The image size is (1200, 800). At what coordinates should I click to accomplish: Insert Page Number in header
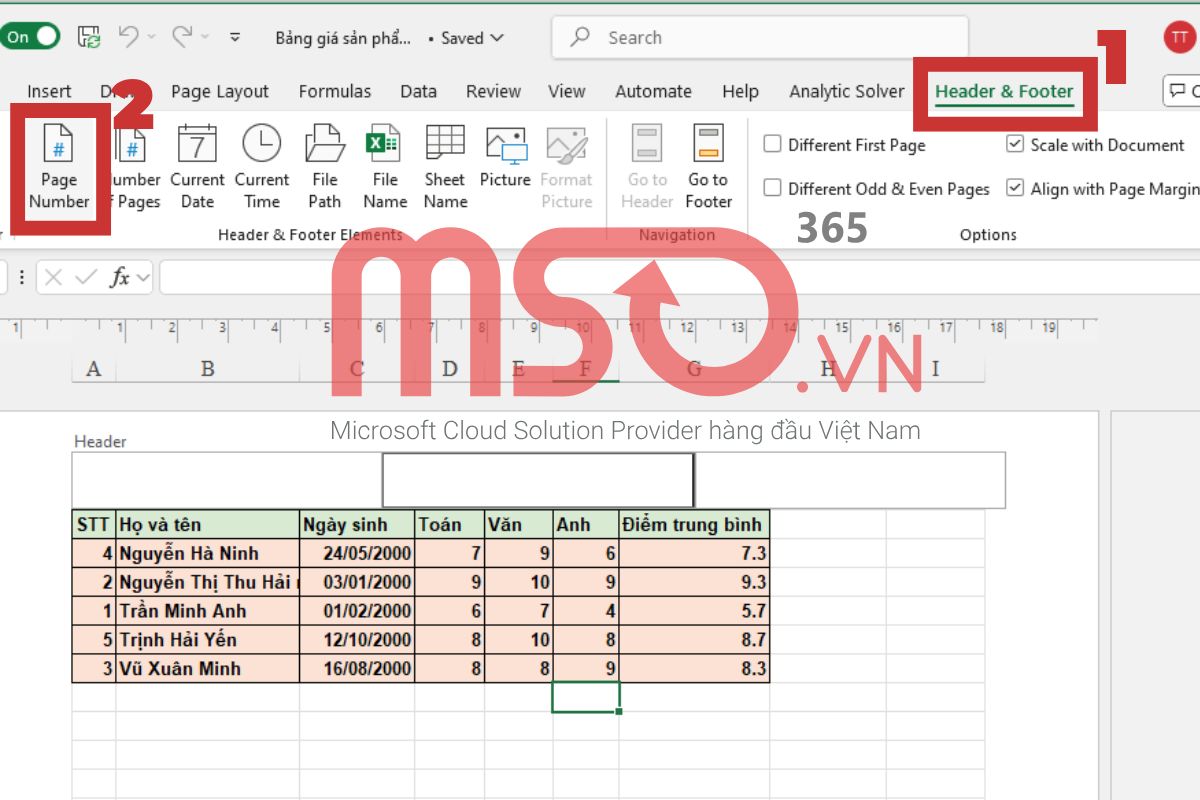tap(58, 168)
